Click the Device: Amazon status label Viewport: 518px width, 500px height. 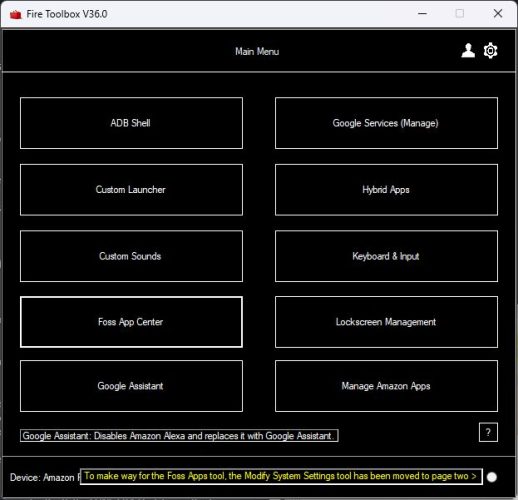(44, 477)
